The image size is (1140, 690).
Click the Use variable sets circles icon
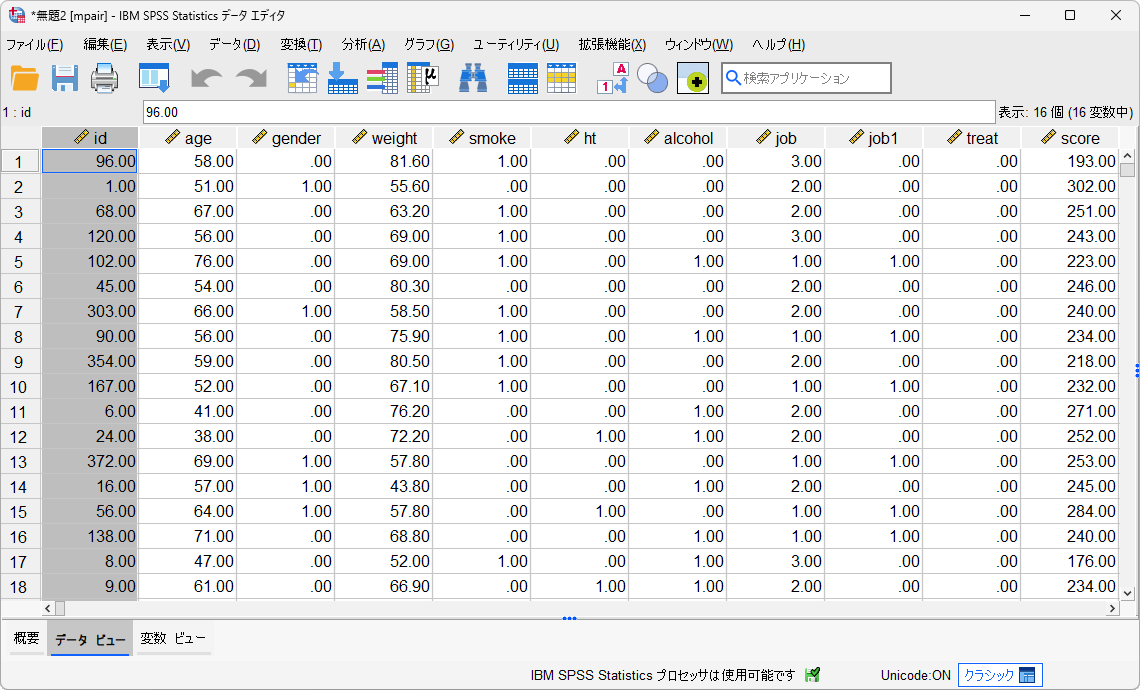(652, 78)
